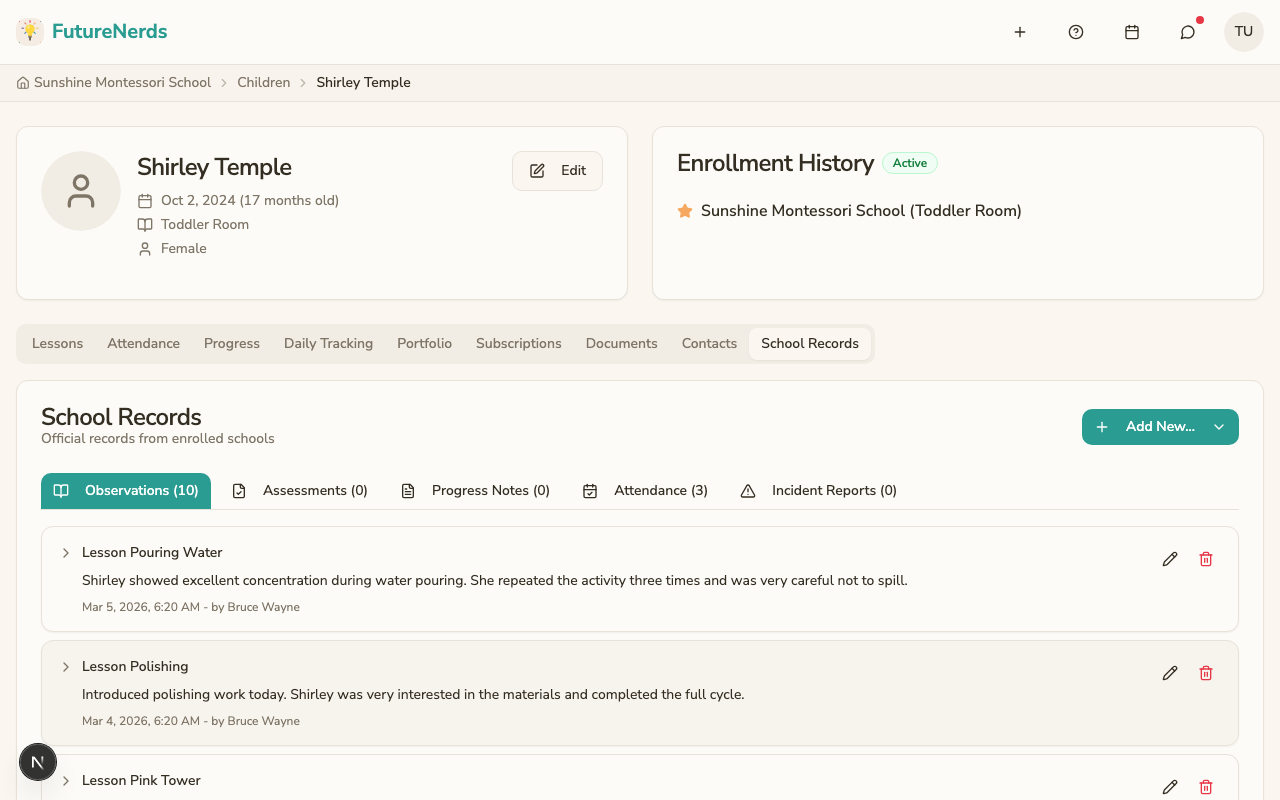Click the home icon in the breadcrumb
Screen dimensions: 1280x800
[x=22, y=82]
